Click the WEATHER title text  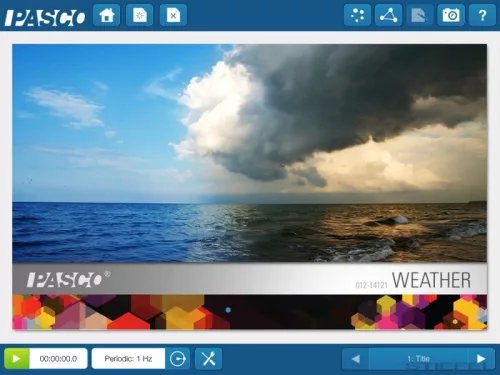[431, 280]
